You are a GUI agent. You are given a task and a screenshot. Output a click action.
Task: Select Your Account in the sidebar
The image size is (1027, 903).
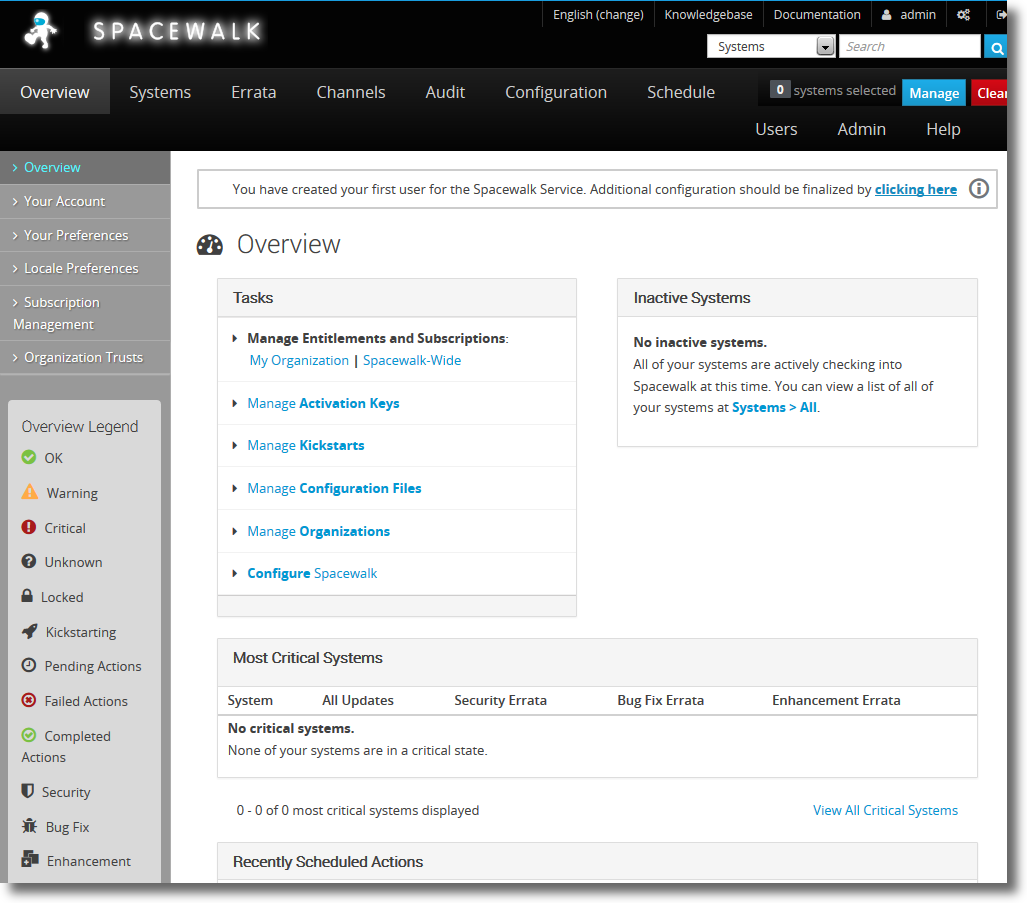85,201
